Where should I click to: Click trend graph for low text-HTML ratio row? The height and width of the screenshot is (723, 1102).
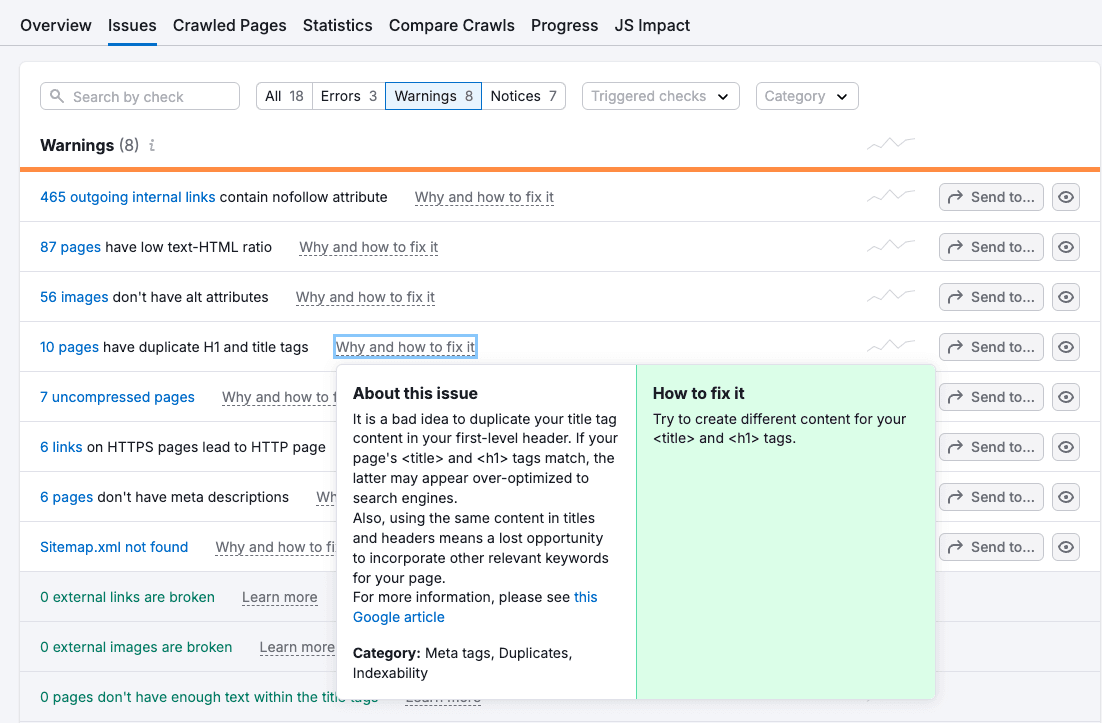pyautogui.click(x=890, y=246)
